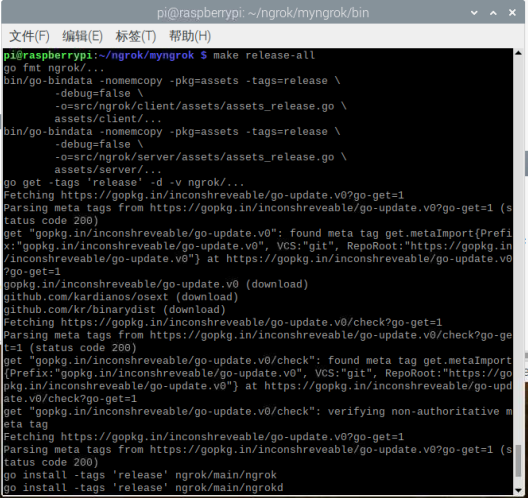Screen dimensions: 528x498
Task: Open the 标签(T) tabs menu
Action: 136,36
